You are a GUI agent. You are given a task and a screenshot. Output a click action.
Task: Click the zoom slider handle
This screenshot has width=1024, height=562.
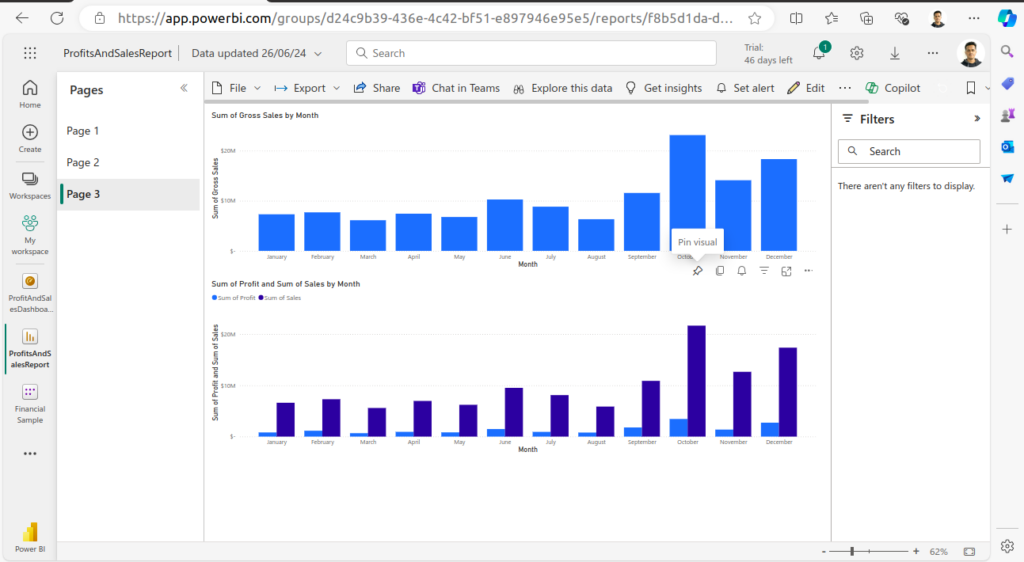[852, 551]
